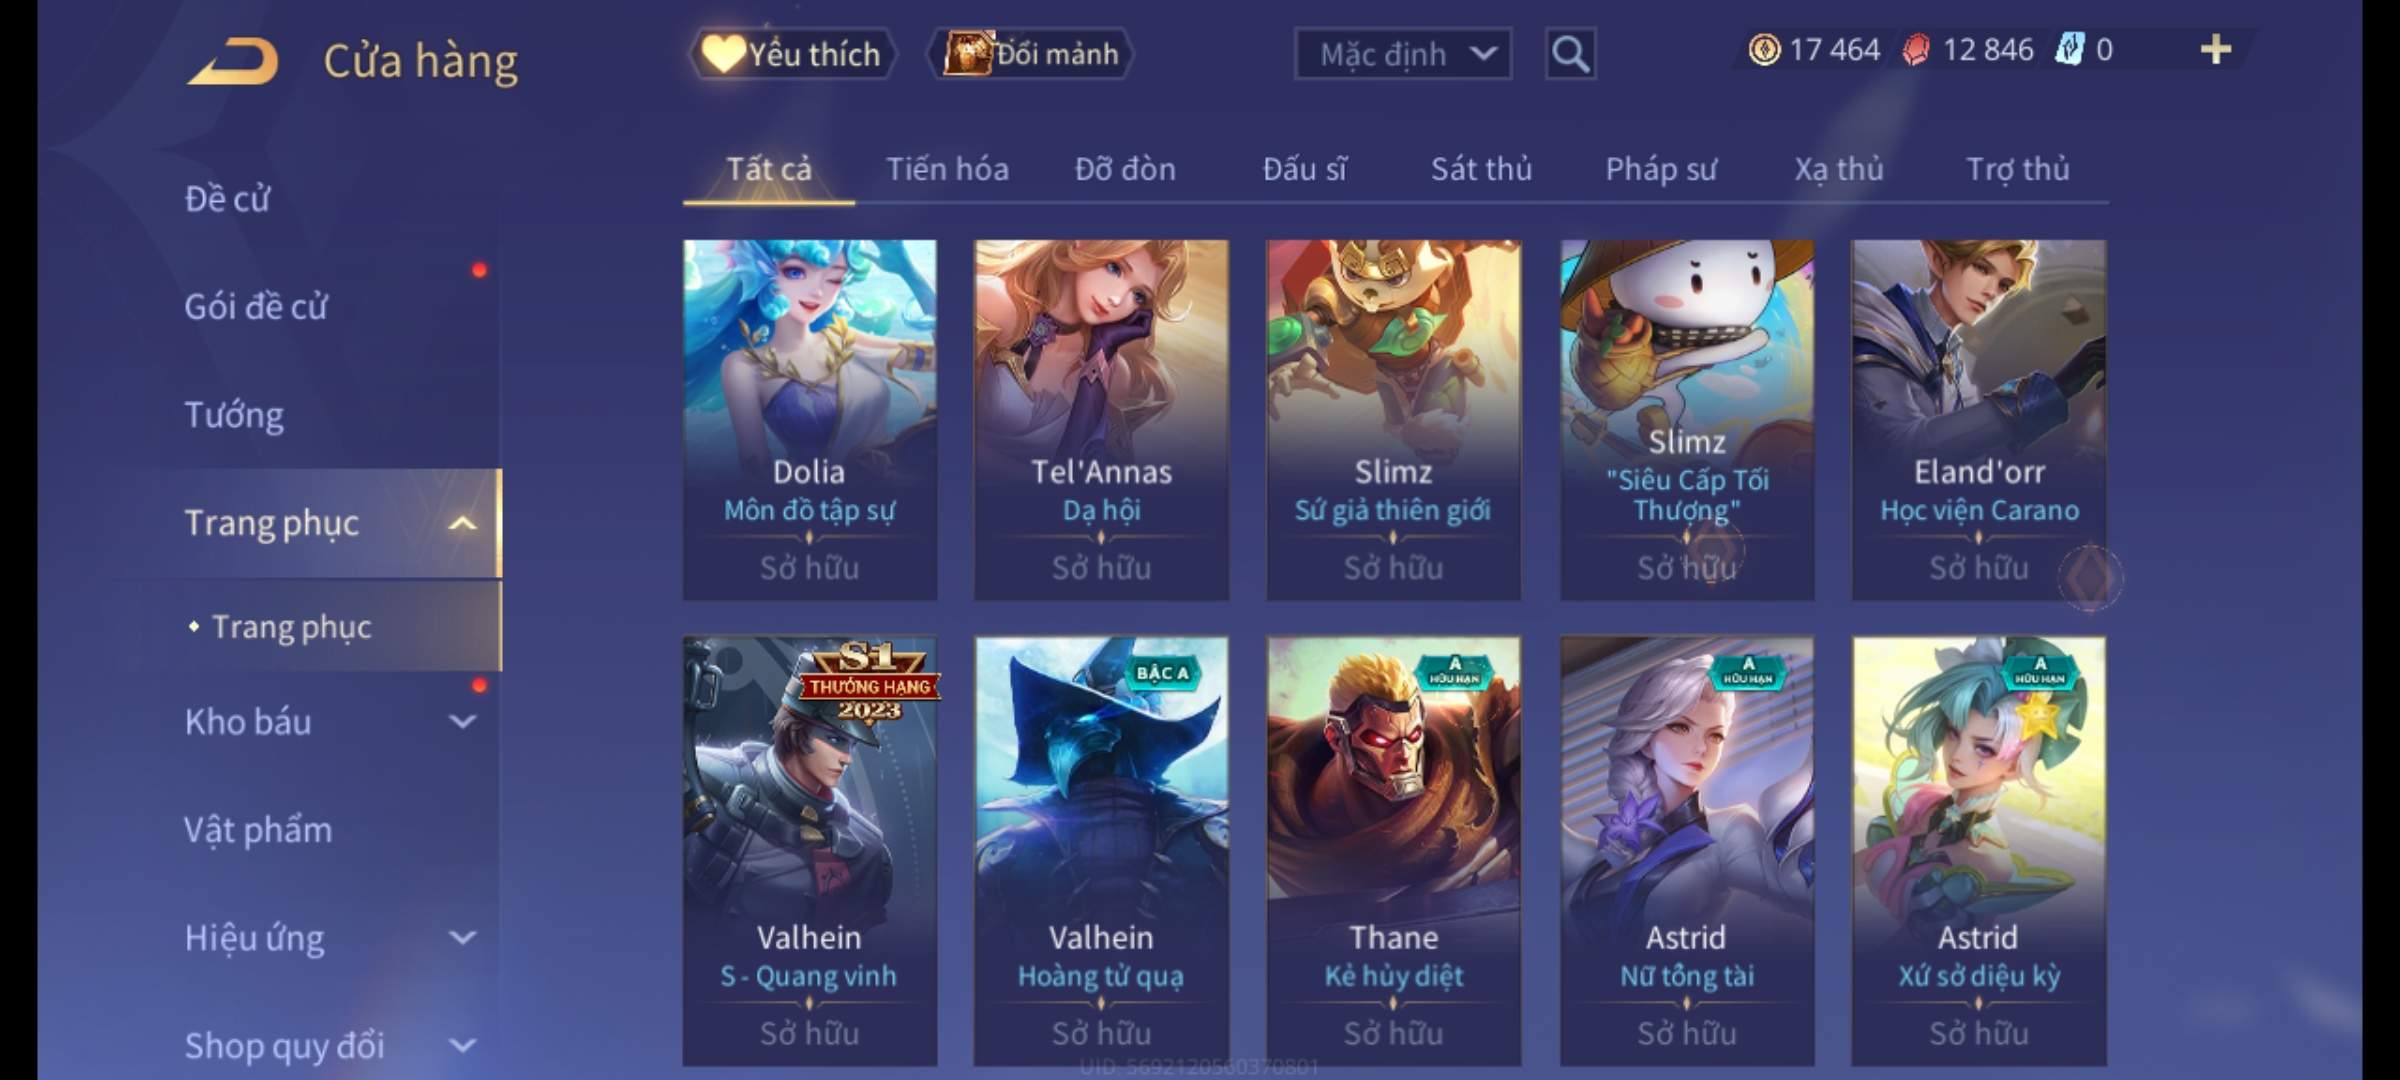Image resolution: width=2400 pixels, height=1080 pixels.
Task: Select the Dolia Môn đồ tập sự skin
Action: tap(810, 420)
